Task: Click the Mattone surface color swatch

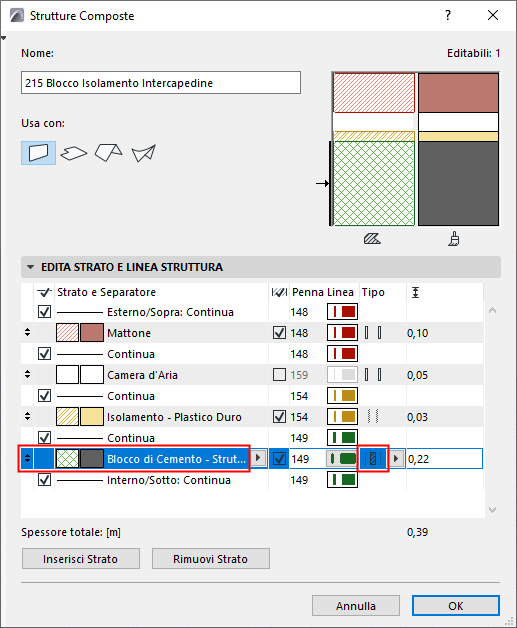Action: pyautogui.click(x=92, y=333)
